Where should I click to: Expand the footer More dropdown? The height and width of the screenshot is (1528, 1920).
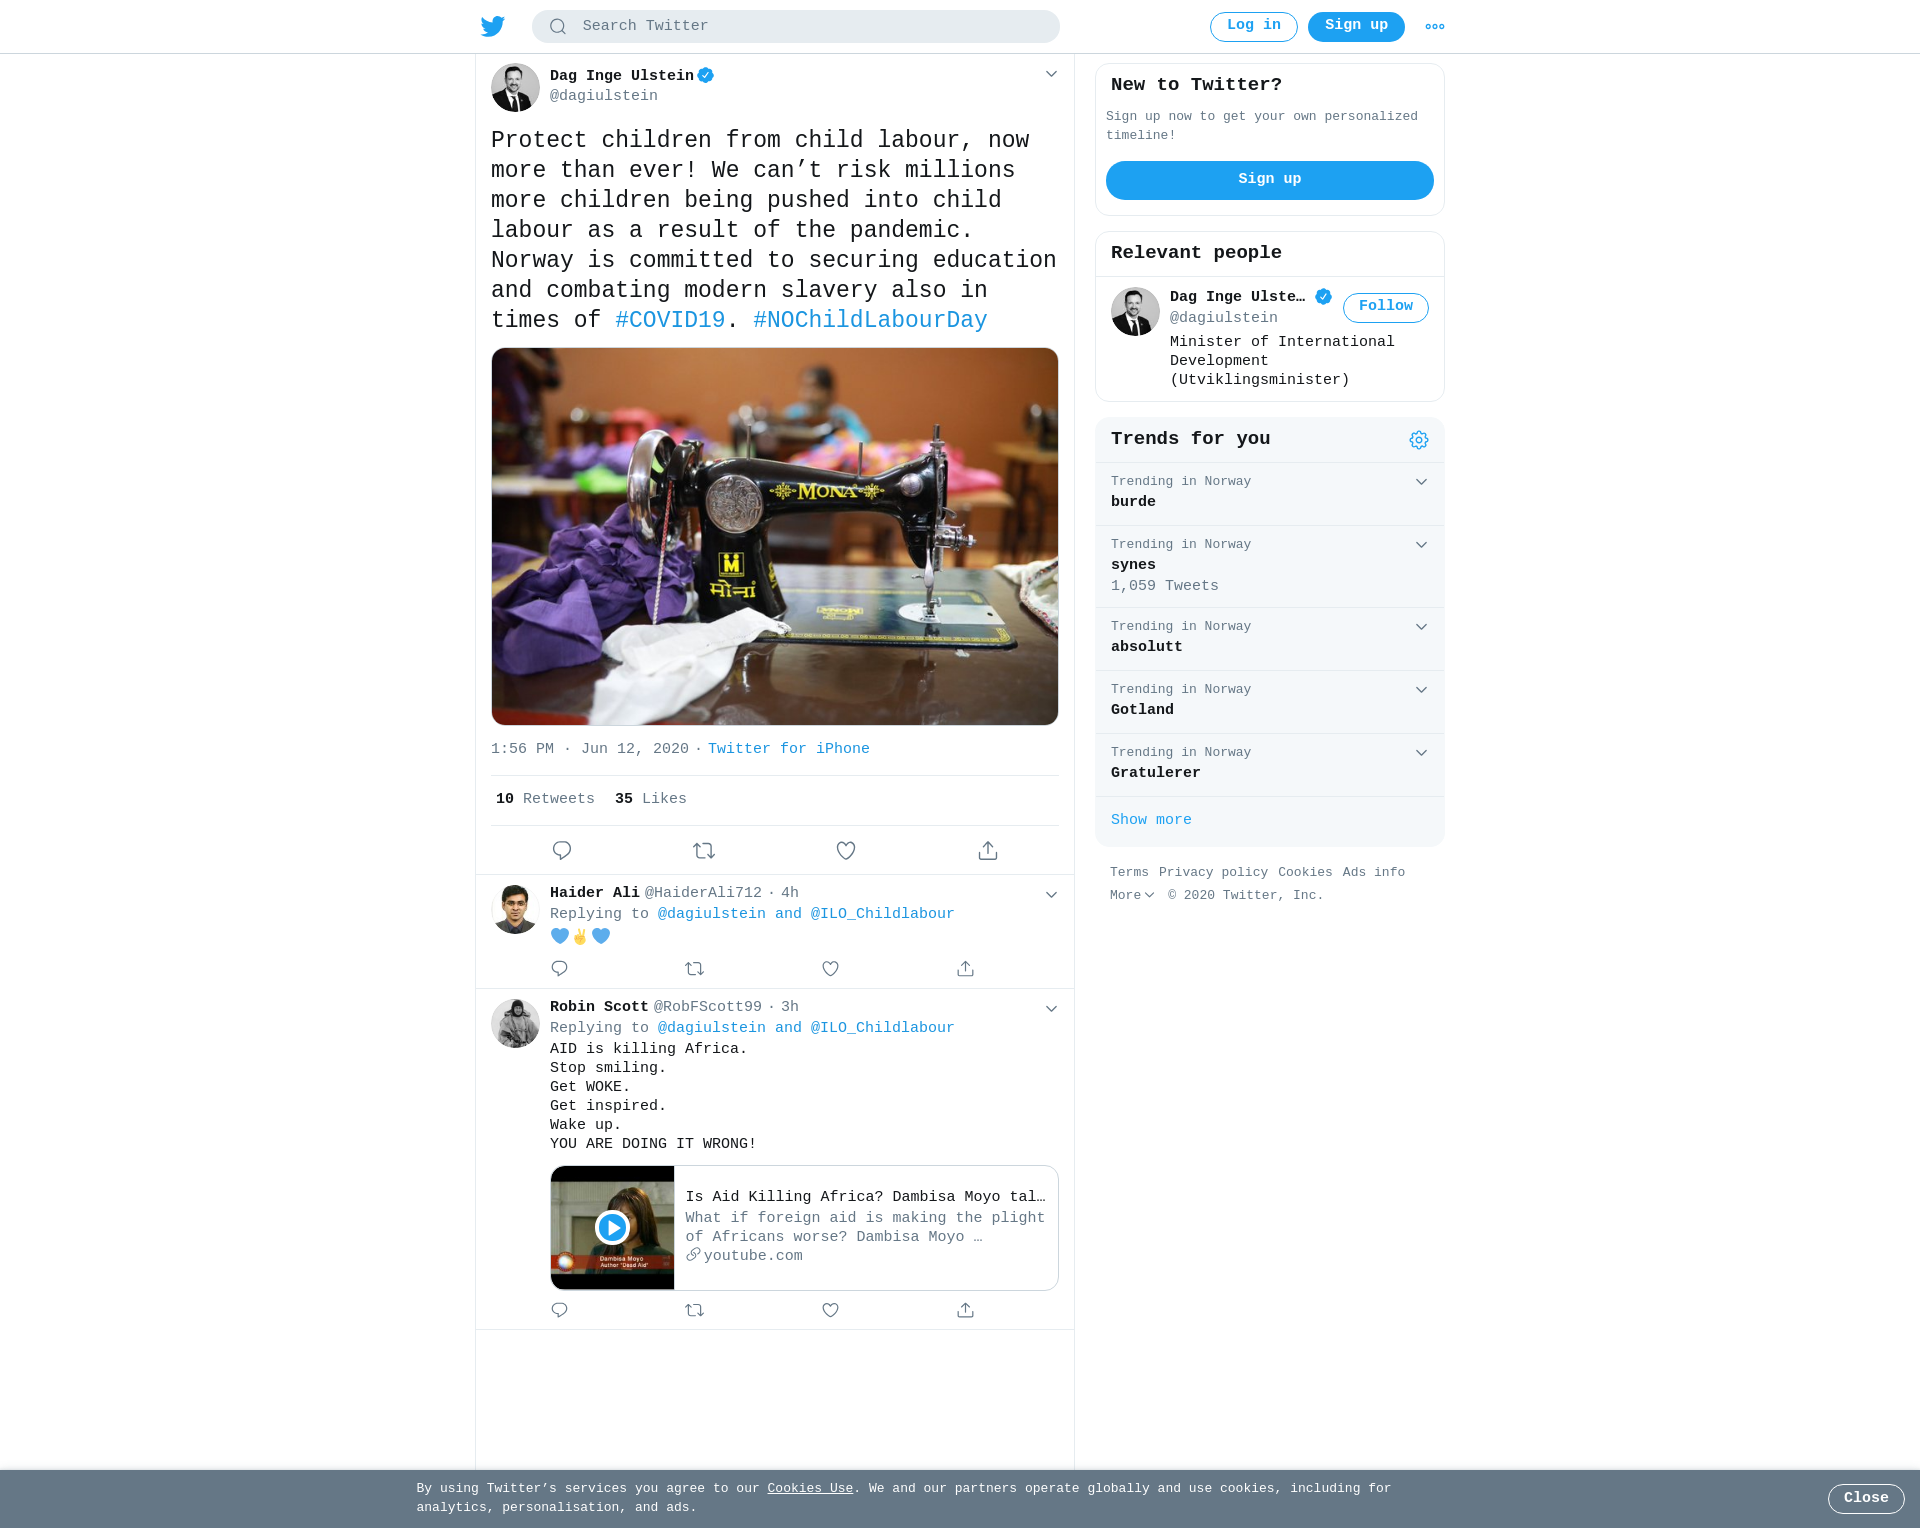click(1132, 896)
